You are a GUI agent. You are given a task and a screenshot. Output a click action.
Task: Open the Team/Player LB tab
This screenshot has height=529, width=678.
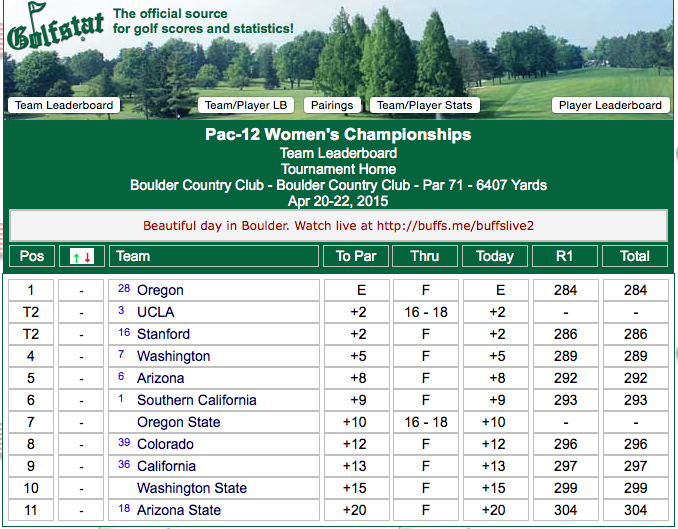pos(246,105)
